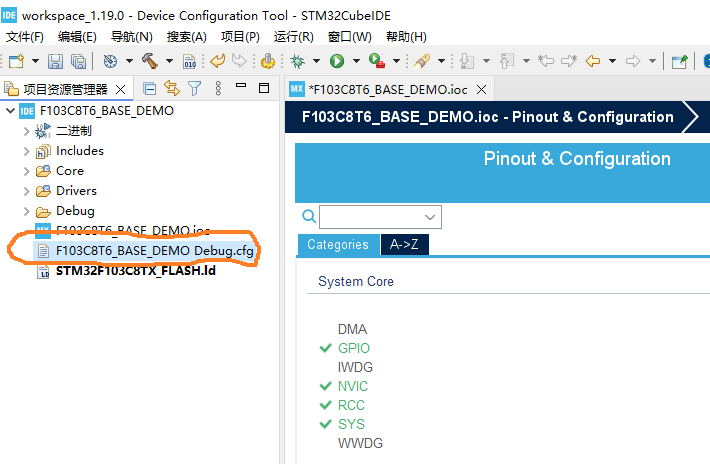Open the peripheral search combo box
The width and height of the screenshot is (710, 464).
click(x=380, y=217)
